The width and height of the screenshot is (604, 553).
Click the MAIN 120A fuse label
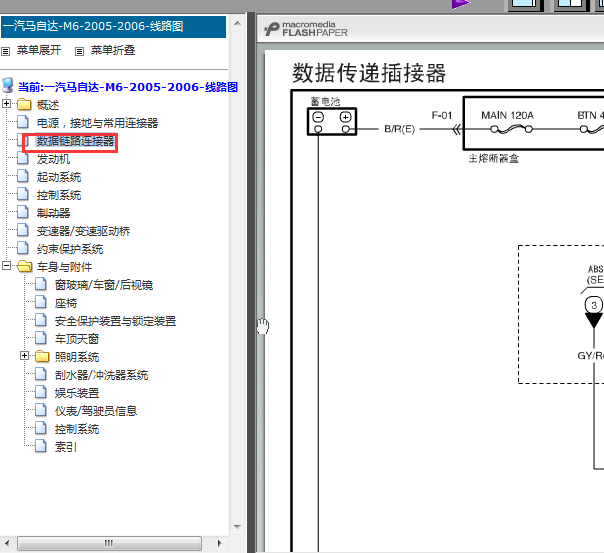coord(507,115)
